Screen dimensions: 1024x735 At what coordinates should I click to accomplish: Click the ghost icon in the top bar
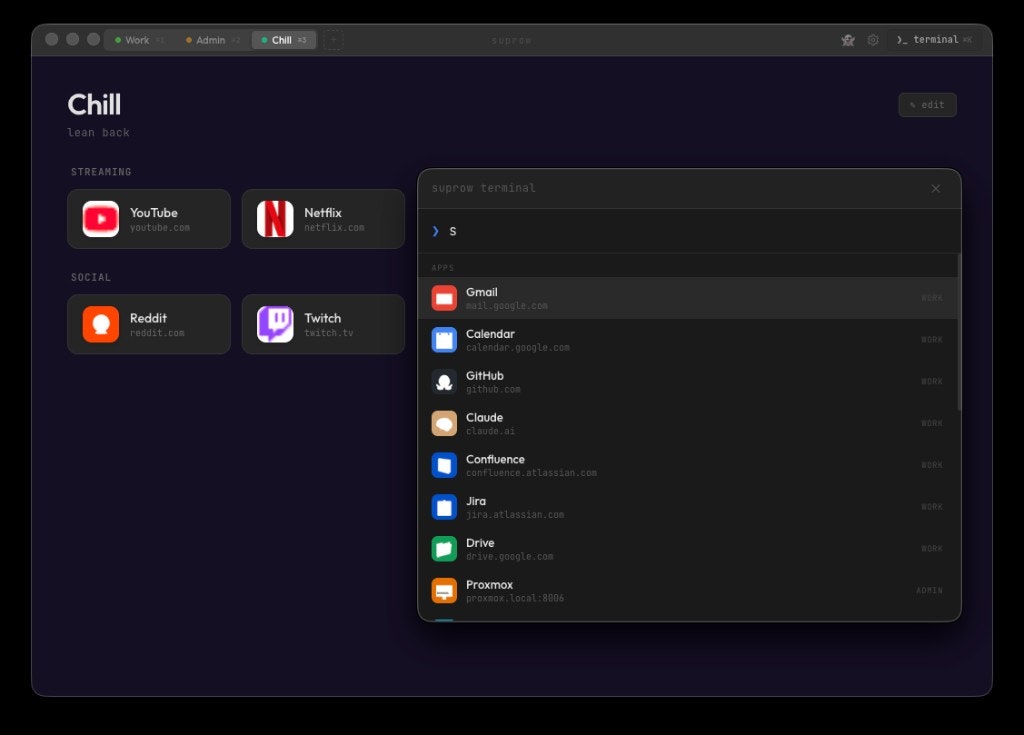coord(848,40)
